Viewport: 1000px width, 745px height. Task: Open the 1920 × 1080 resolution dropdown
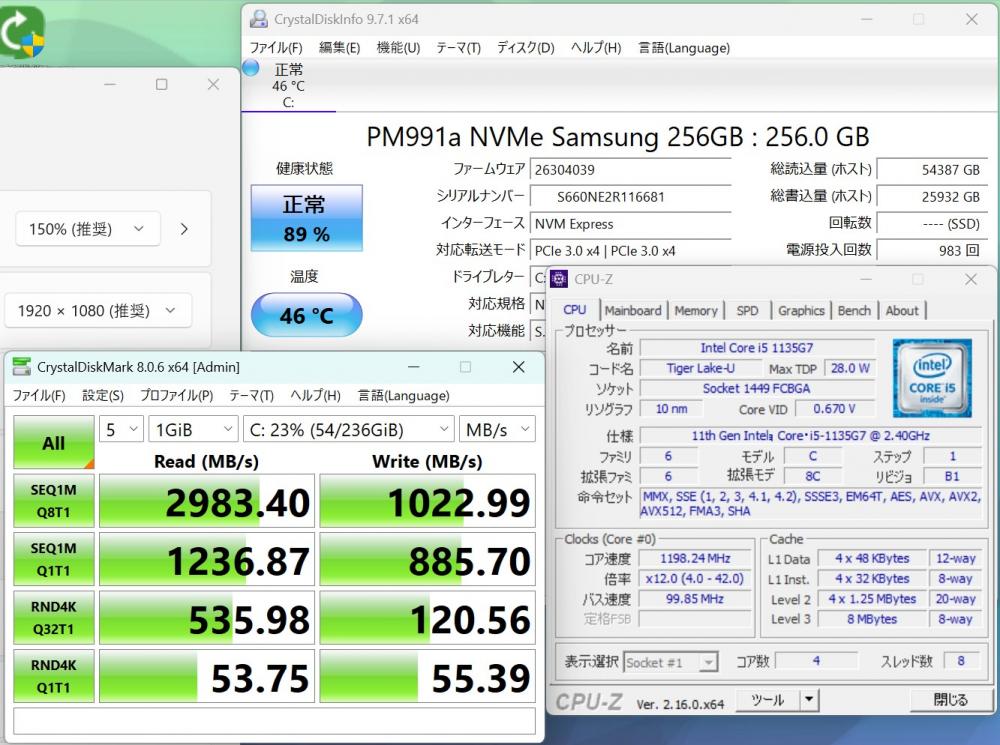[97, 311]
